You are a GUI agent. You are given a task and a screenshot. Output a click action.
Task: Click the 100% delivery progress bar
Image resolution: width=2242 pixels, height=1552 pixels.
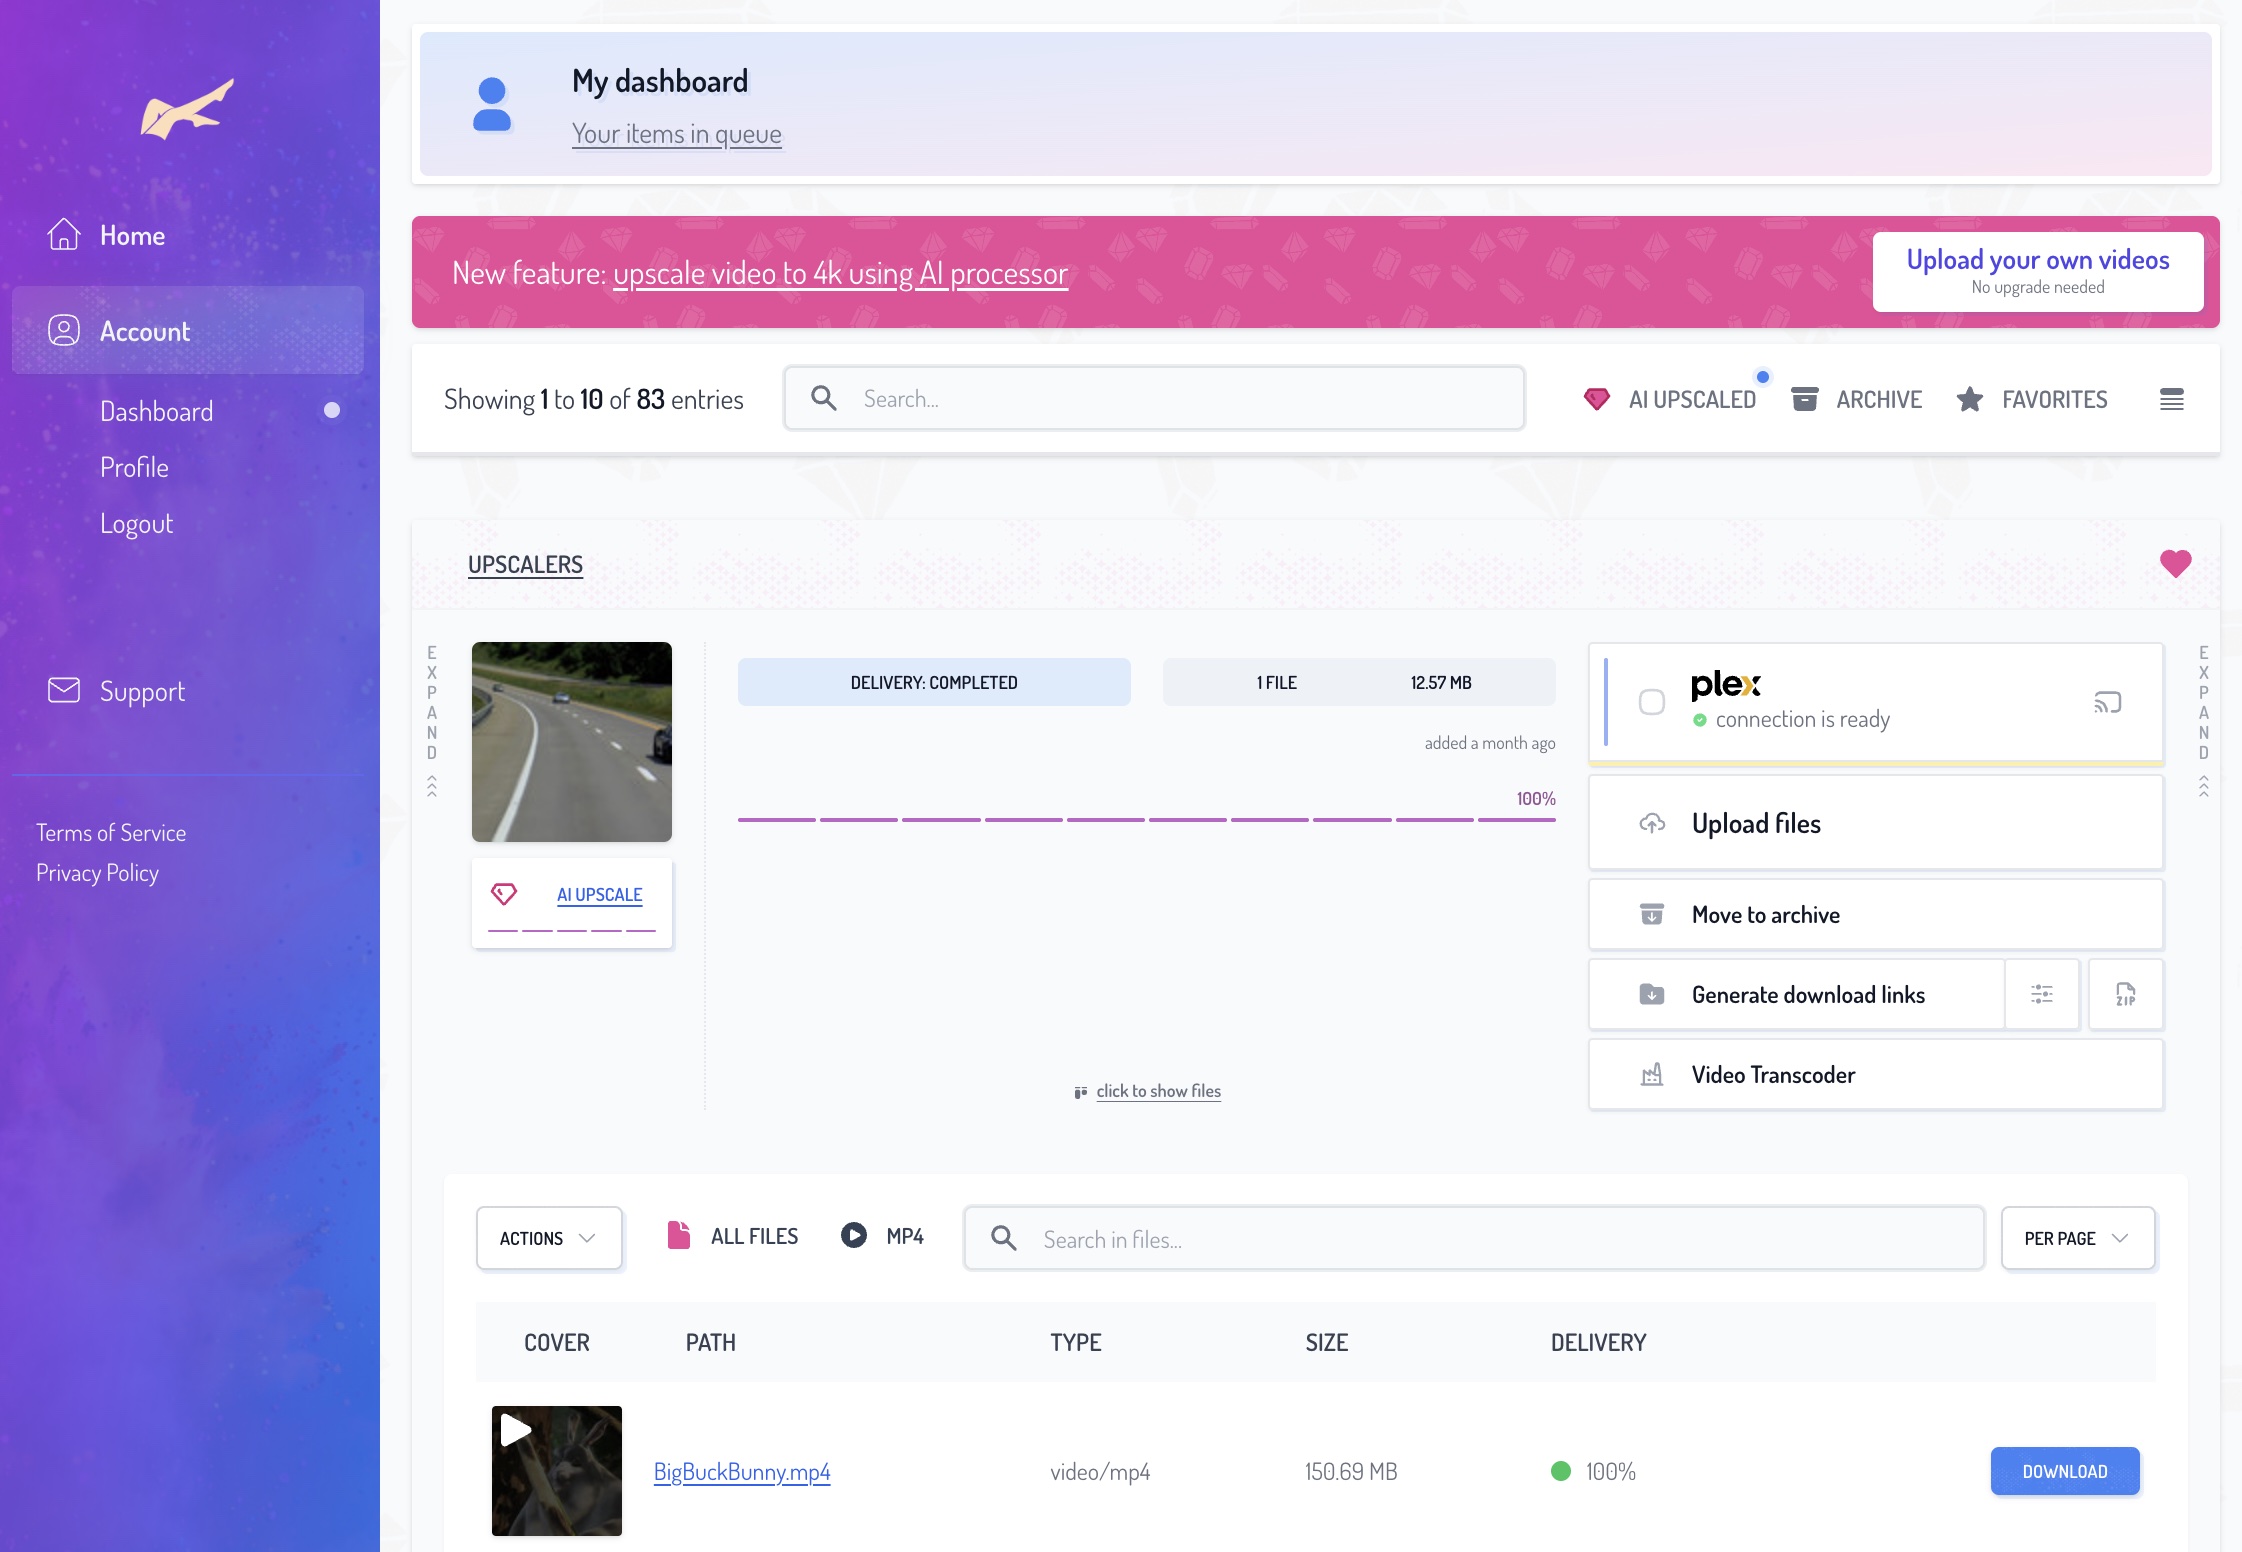[x=1146, y=819]
